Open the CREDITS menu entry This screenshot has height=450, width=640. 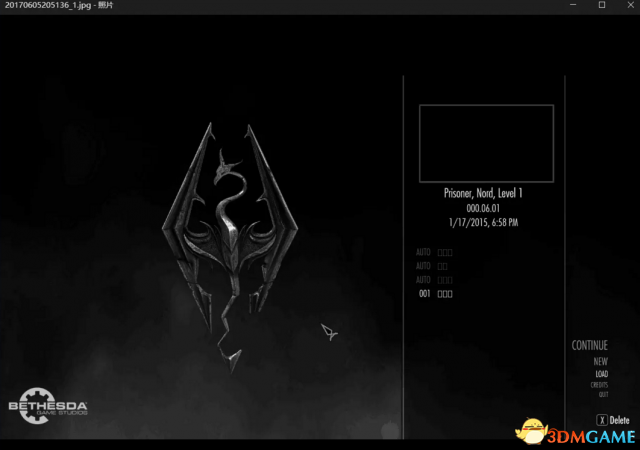tap(599, 385)
